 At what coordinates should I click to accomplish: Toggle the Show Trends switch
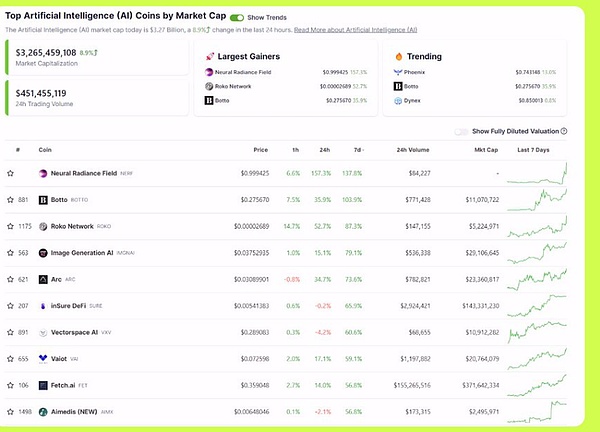point(236,18)
